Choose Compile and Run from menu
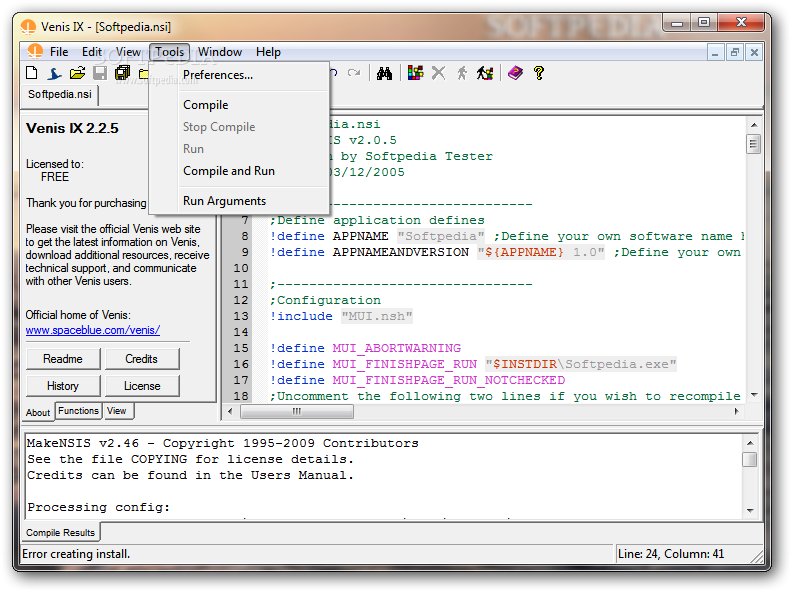The width and height of the screenshot is (792, 592). [x=239, y=171]
